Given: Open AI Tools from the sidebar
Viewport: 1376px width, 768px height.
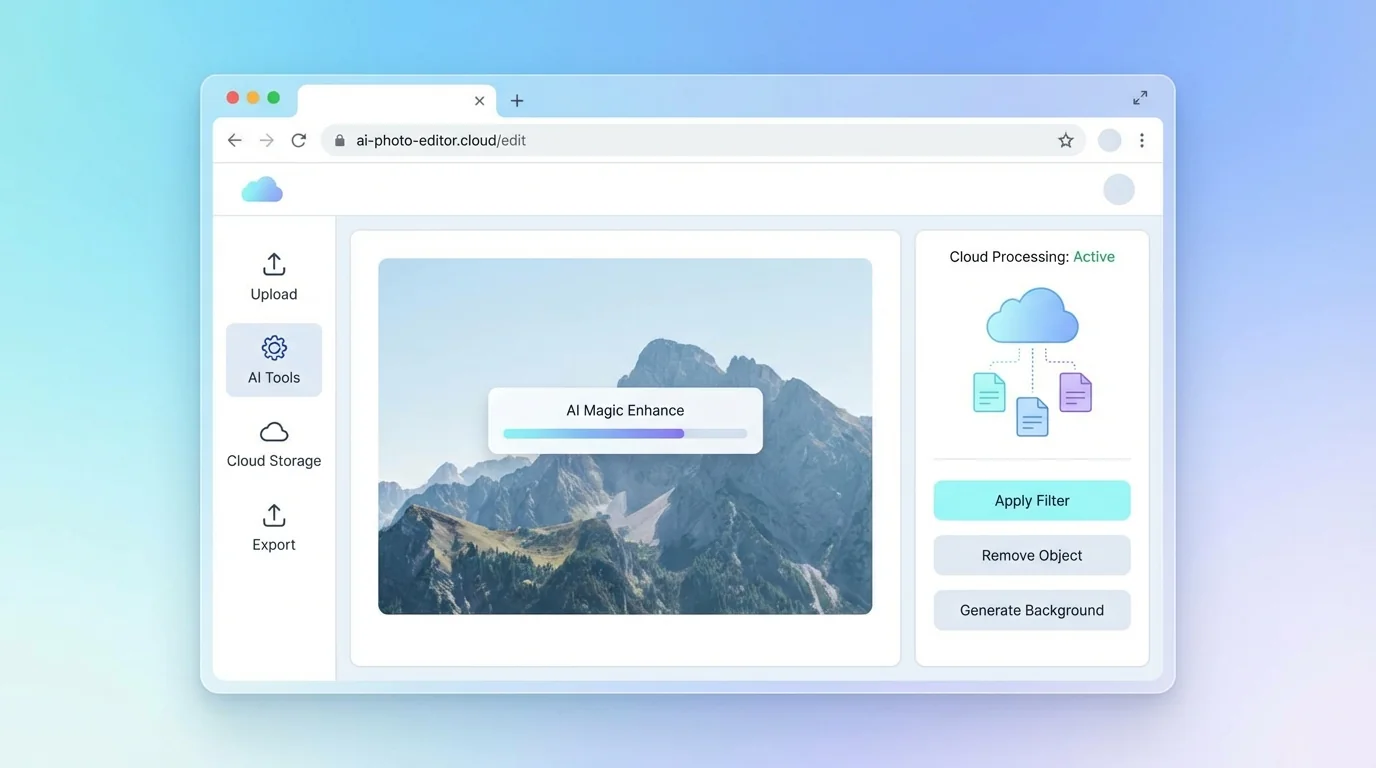Looking at the screenshot, I should [274, 360].
